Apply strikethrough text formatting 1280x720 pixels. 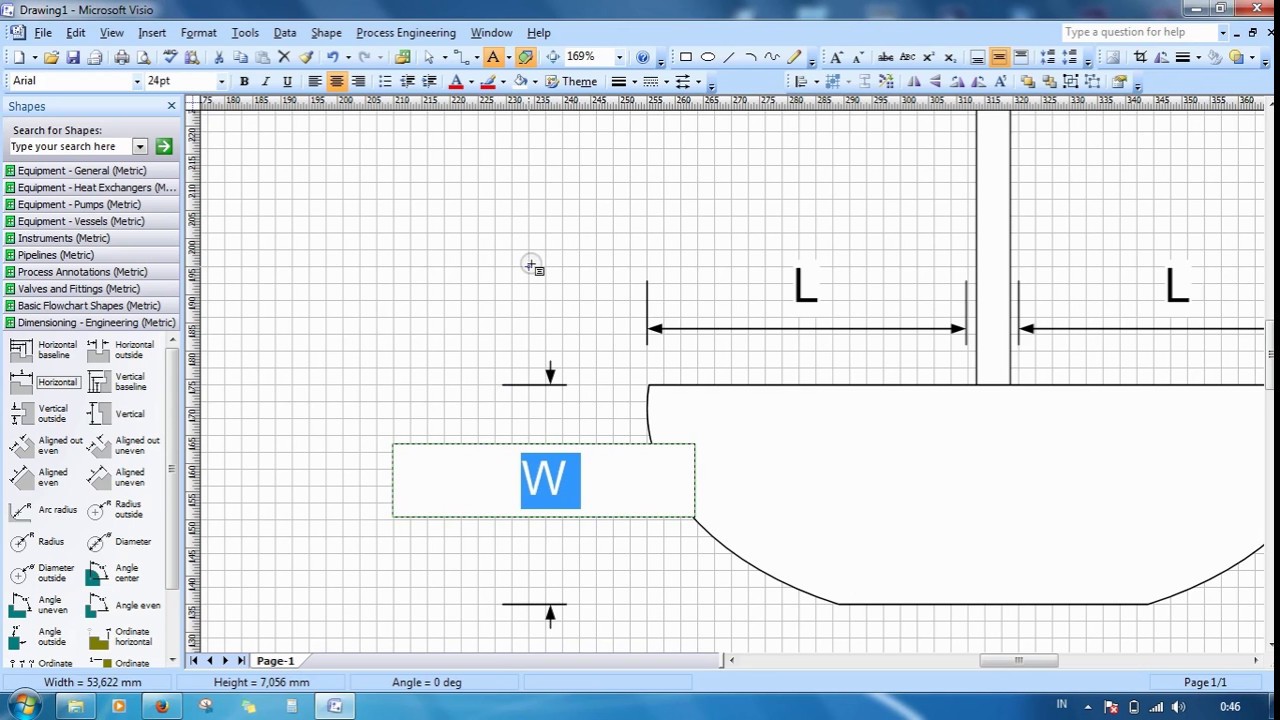pyautogui.click(x=885, y=57)
